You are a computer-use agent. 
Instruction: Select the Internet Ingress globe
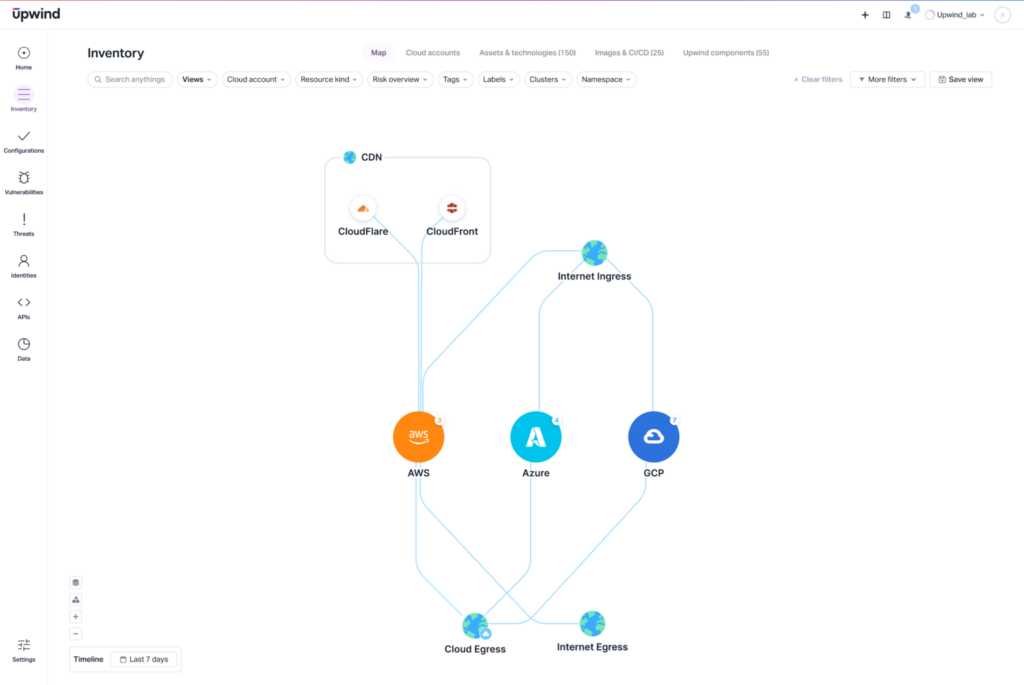coord(594,253)
